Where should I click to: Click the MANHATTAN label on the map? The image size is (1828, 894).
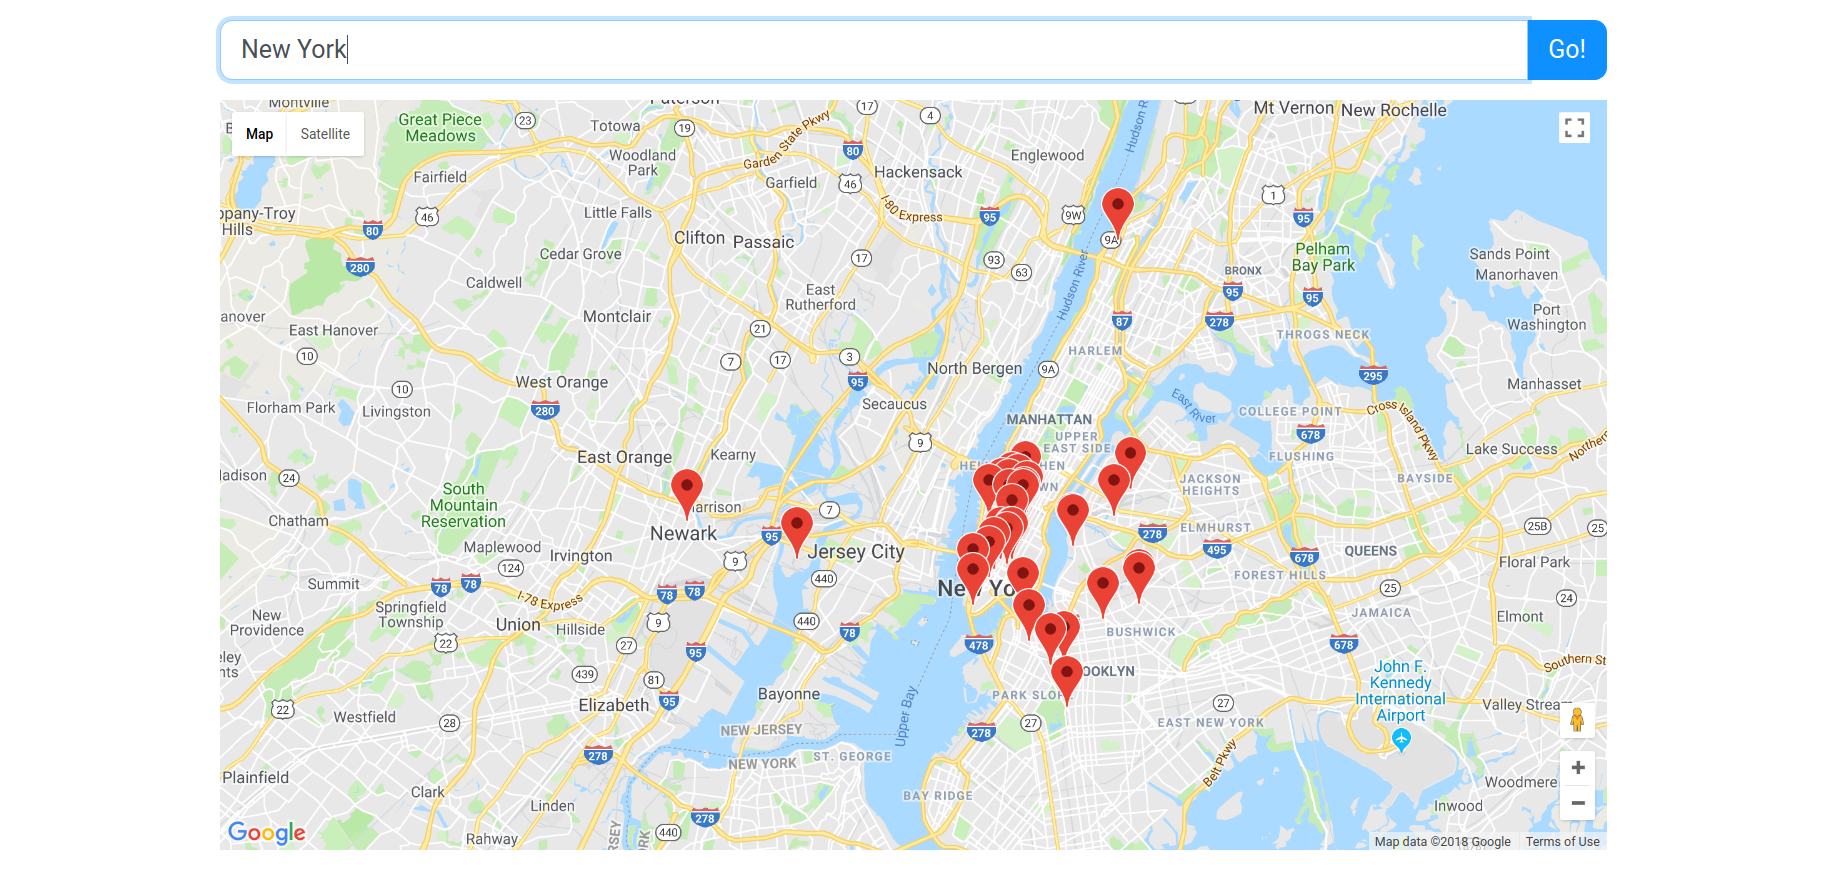[x=1049, y=420]
